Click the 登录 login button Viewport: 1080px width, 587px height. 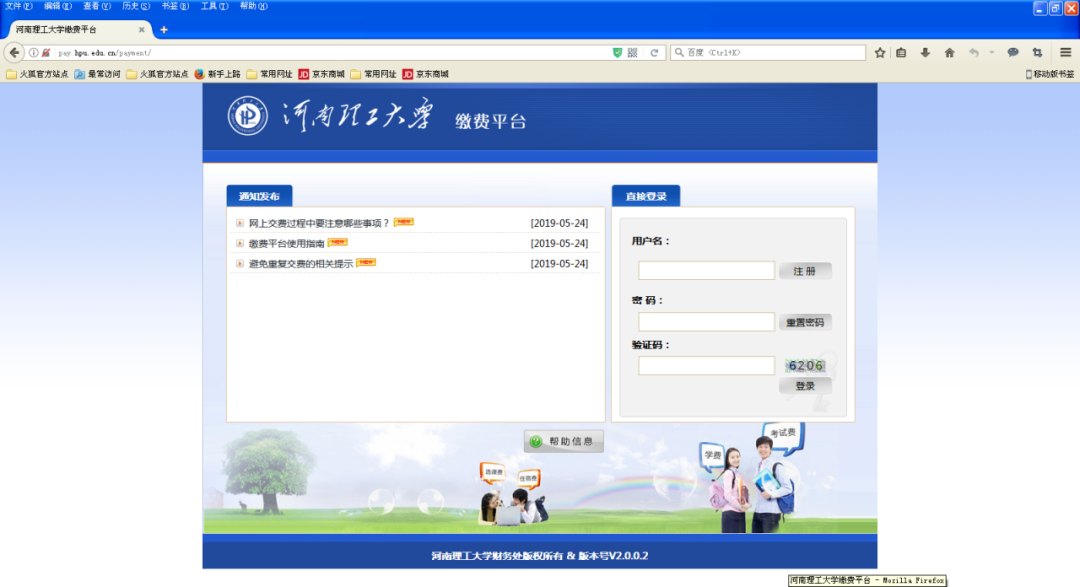point(804,386)
